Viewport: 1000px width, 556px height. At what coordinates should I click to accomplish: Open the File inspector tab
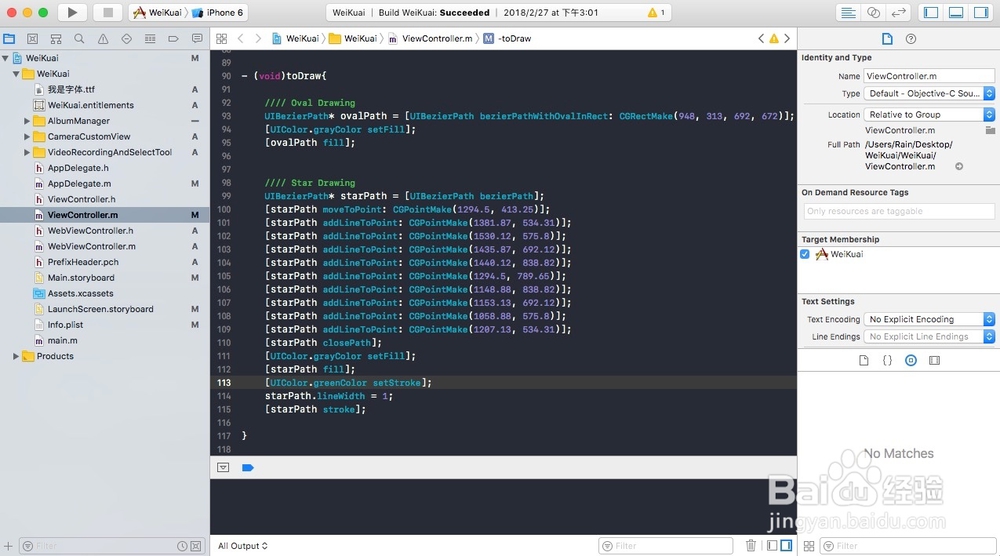click(x=887, y=39)
